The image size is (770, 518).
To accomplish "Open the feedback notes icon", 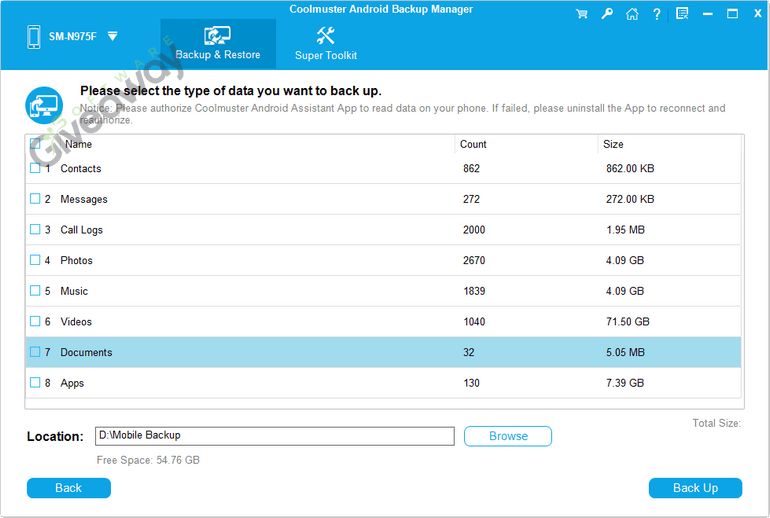I will coord(682,14).
